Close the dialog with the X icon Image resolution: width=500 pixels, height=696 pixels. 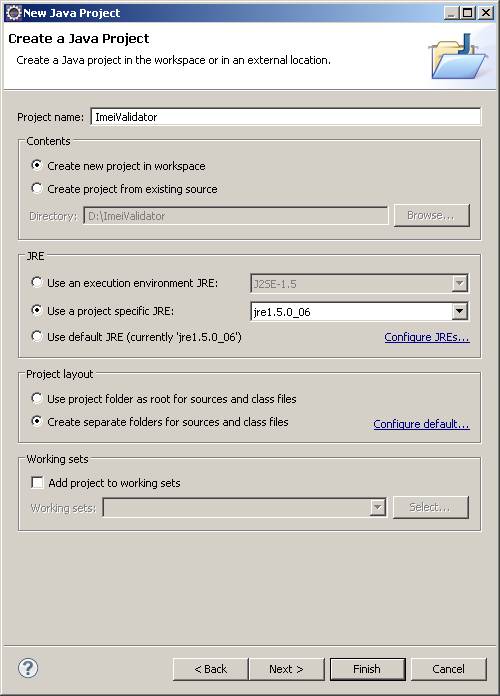485,13
